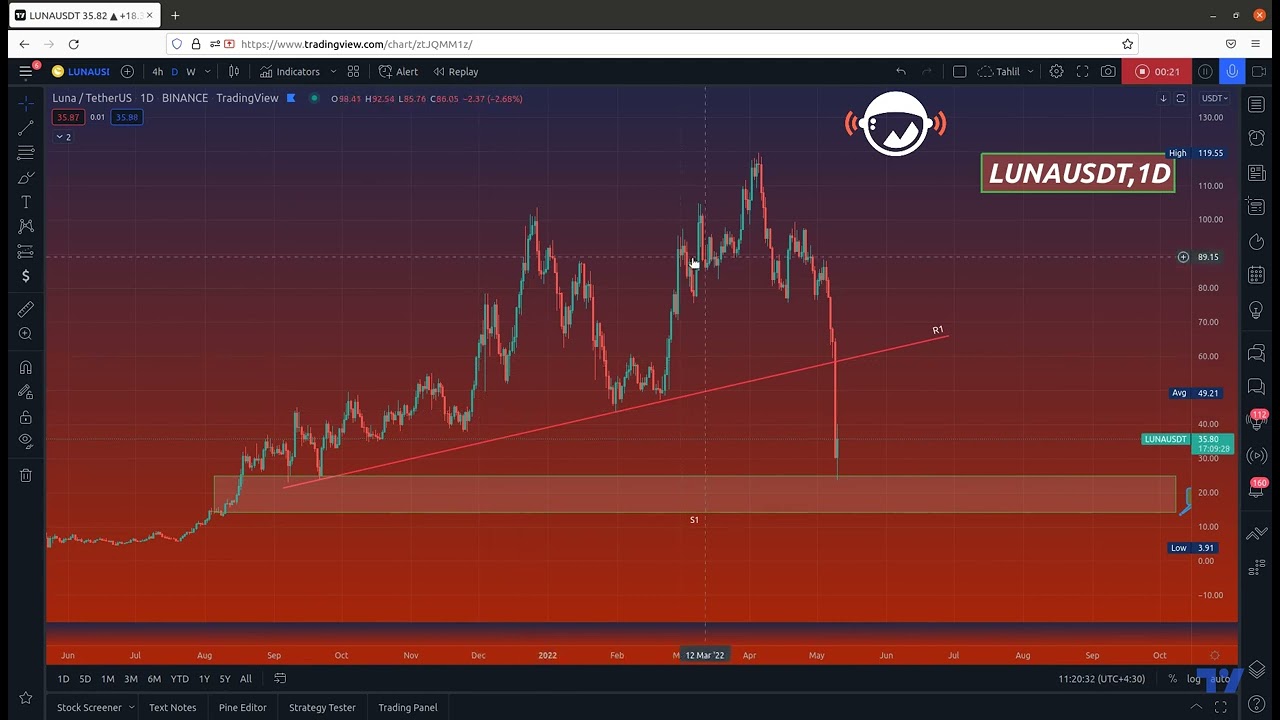Screen dimensions: 1280x720
Task: Open the Ideas lightbulb panel
Action: [x=1257, y=311]
